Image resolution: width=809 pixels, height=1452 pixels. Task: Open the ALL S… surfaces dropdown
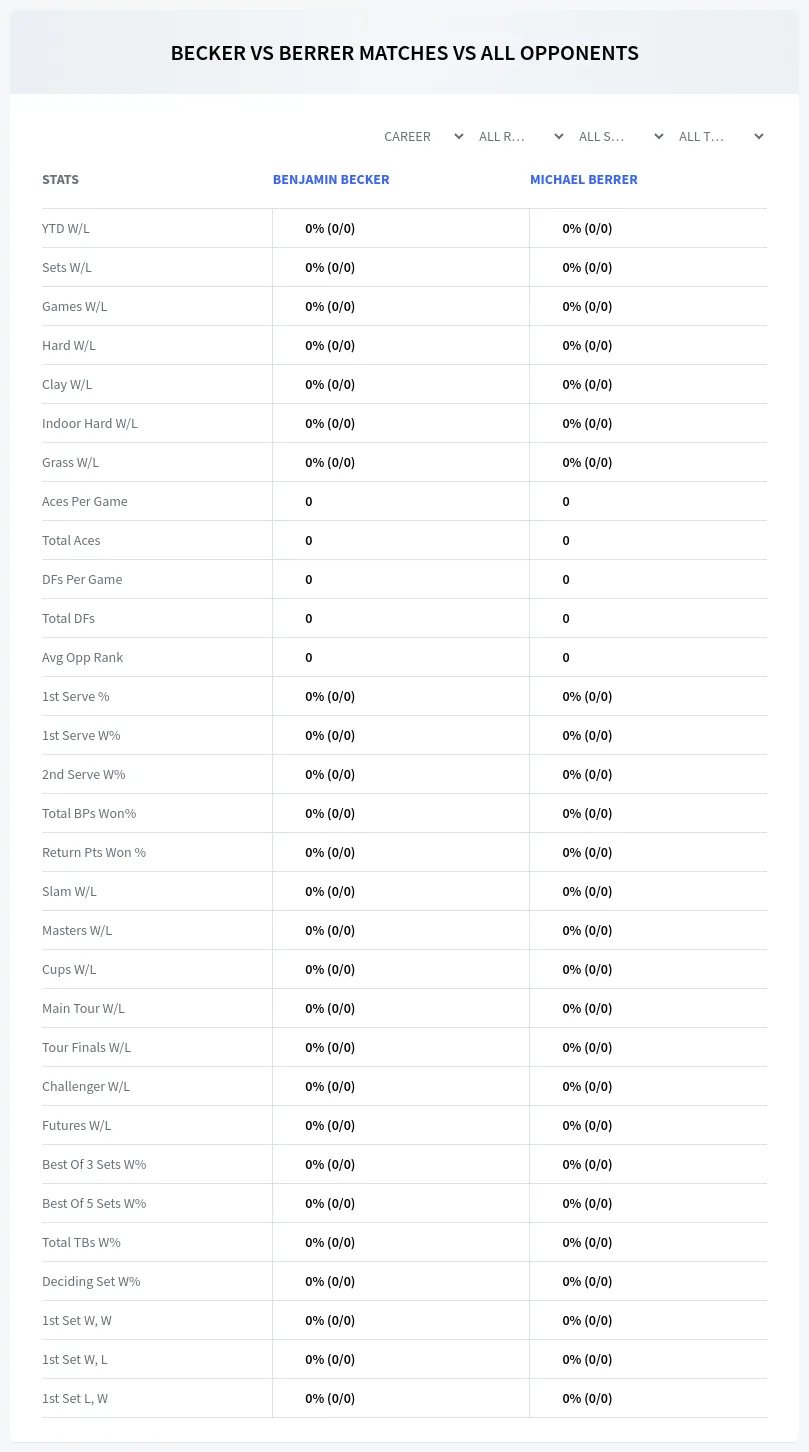pyautogui.click(x=621, y=136)
